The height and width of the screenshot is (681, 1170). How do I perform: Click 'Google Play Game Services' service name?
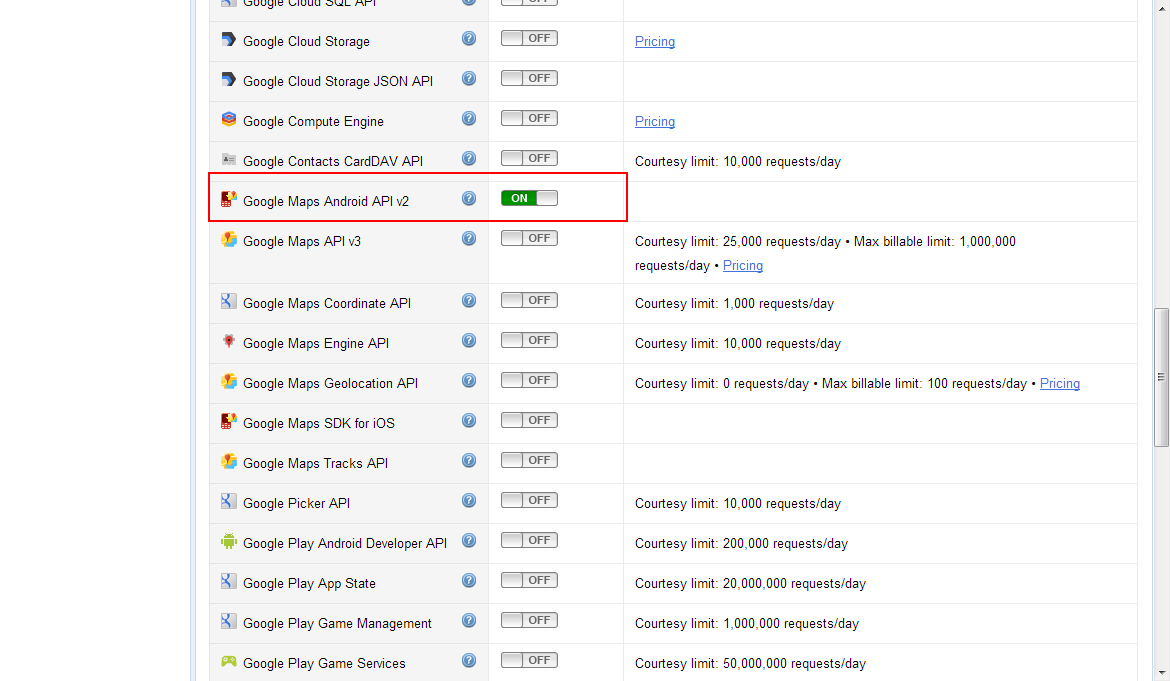pos(325,663)
